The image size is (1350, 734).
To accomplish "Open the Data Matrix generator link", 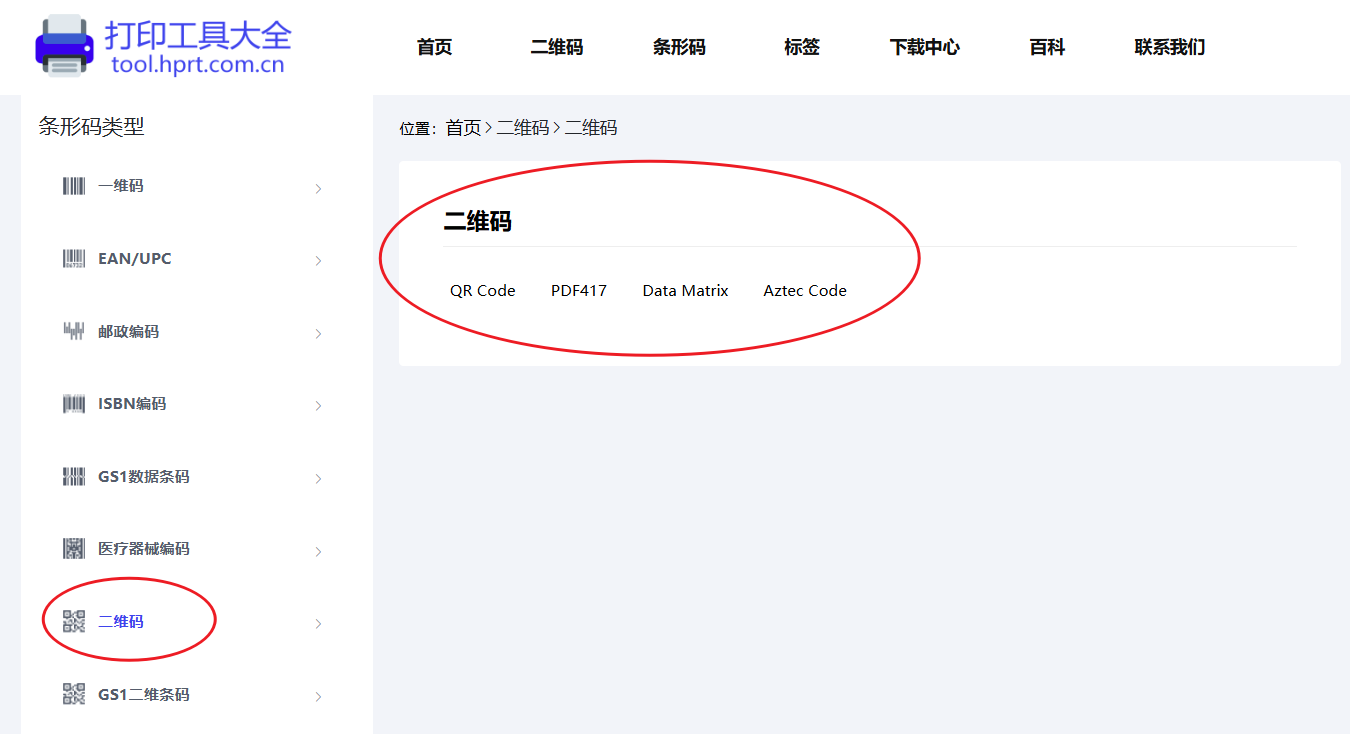I will tap(686, 291).
